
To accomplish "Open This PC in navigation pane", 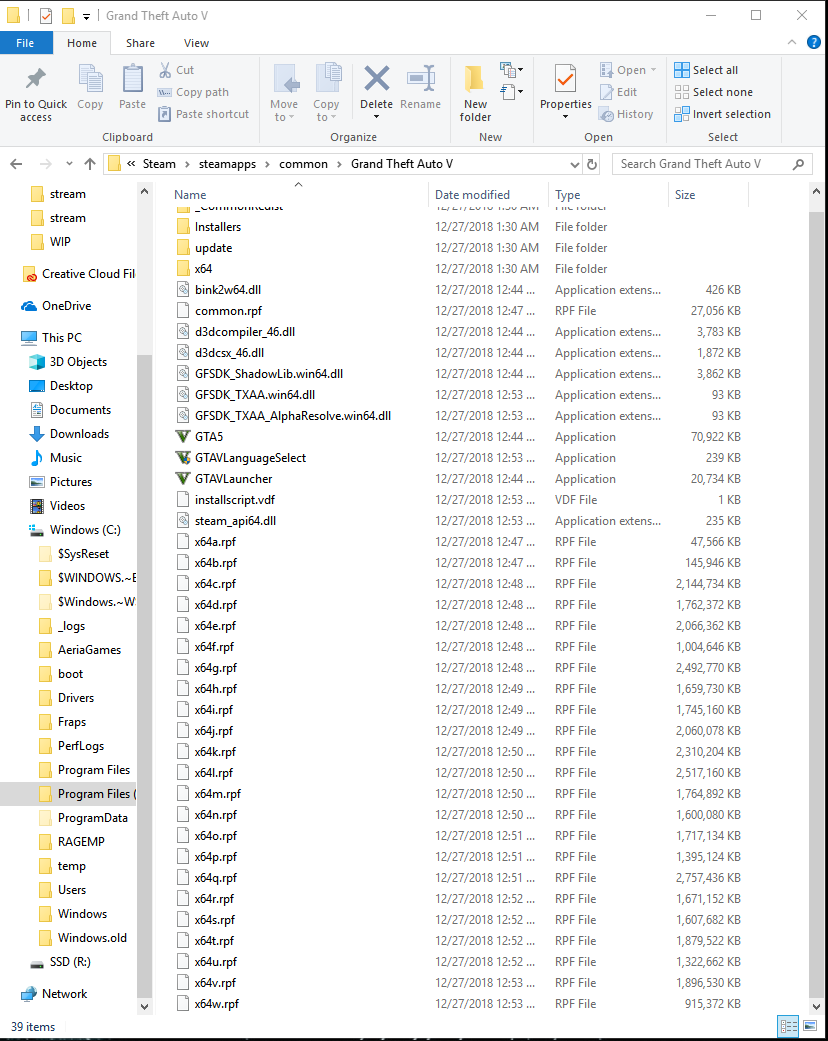I will pos(62,338).
